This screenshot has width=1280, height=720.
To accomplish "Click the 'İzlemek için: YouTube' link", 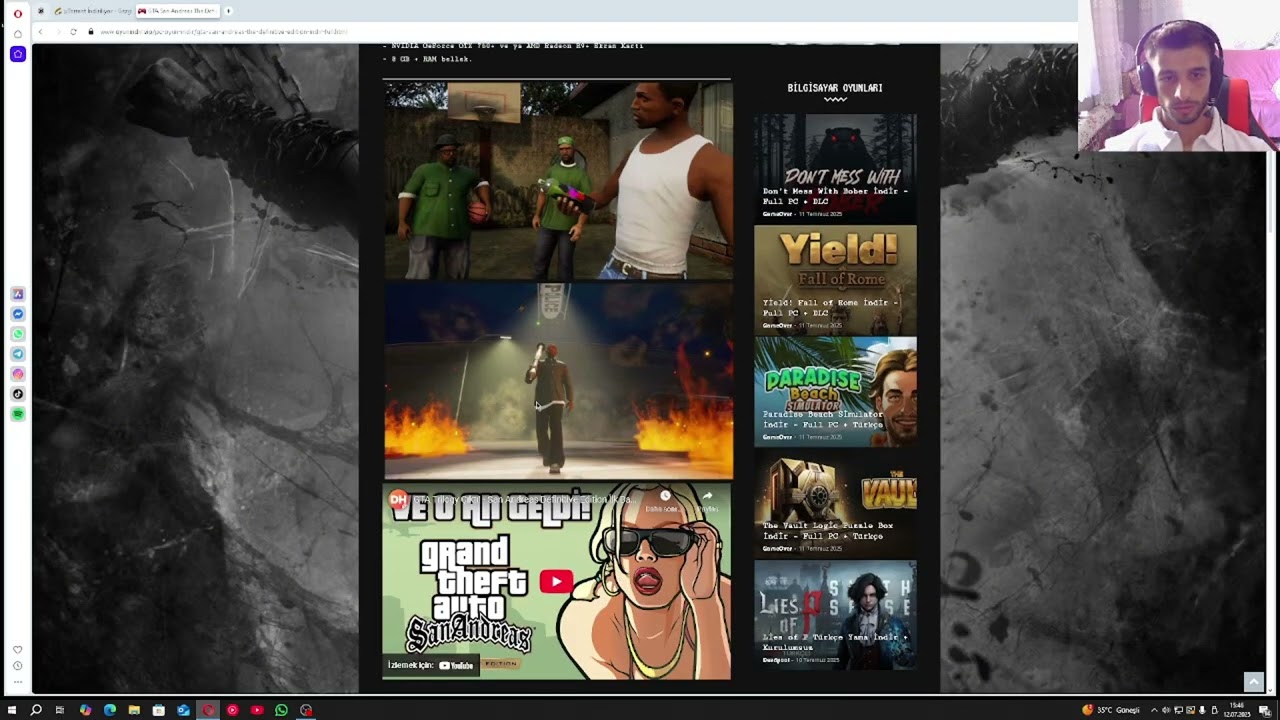I will coord(431,665).
